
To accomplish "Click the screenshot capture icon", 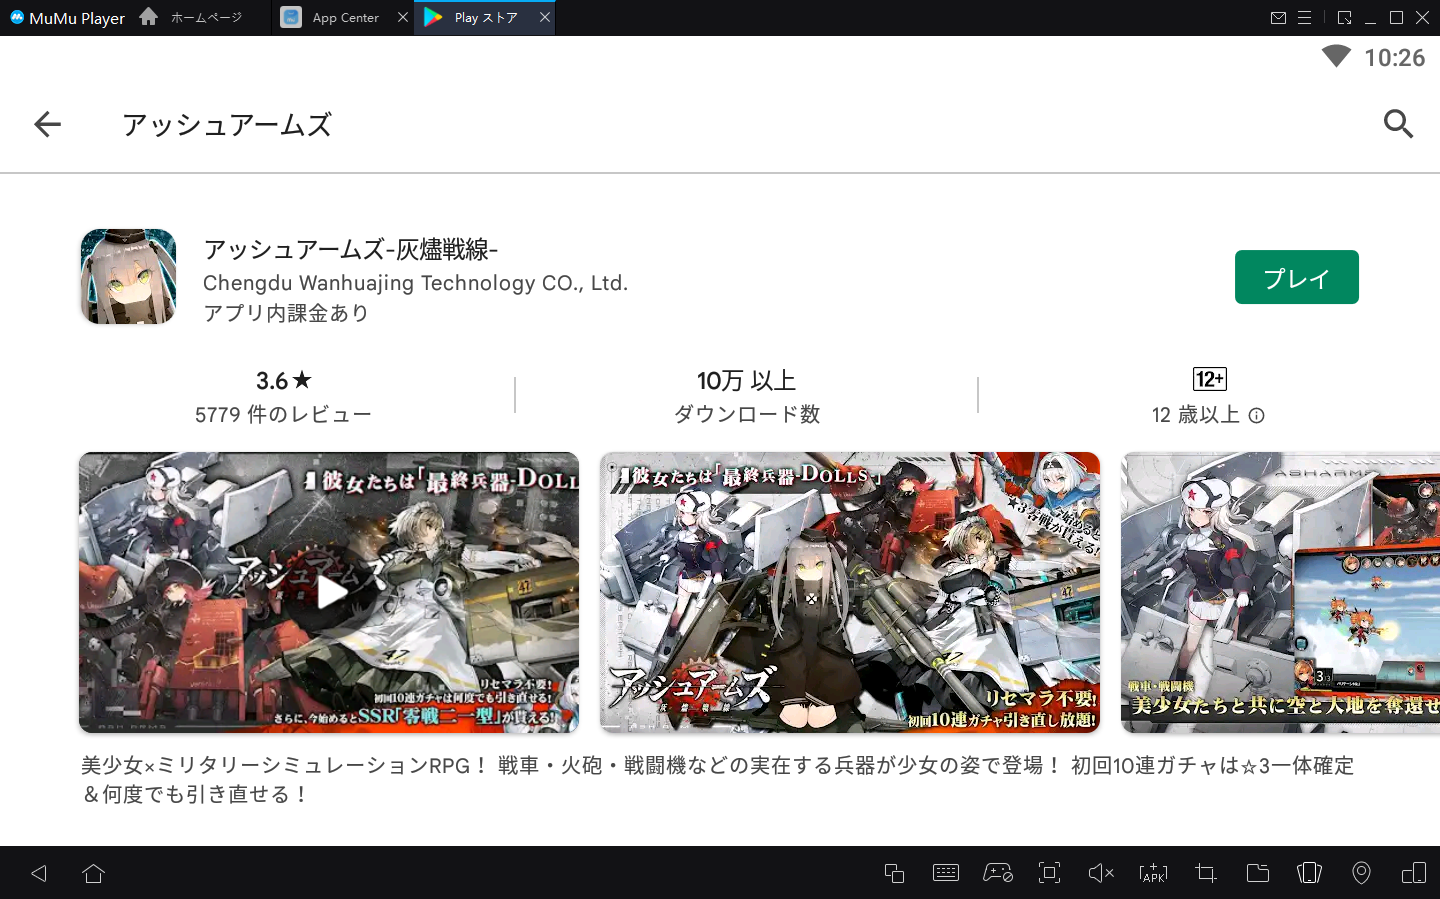I will 1049,873.
